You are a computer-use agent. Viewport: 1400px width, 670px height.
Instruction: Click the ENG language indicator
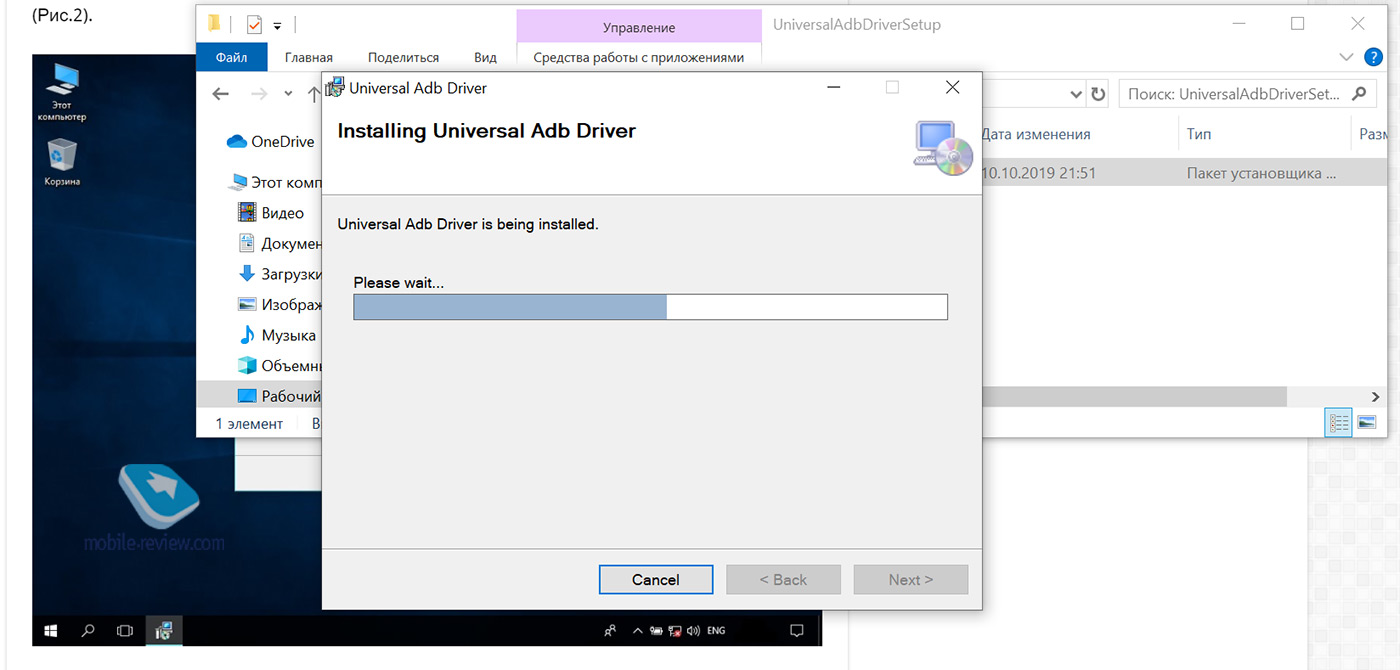coord(716,631)
